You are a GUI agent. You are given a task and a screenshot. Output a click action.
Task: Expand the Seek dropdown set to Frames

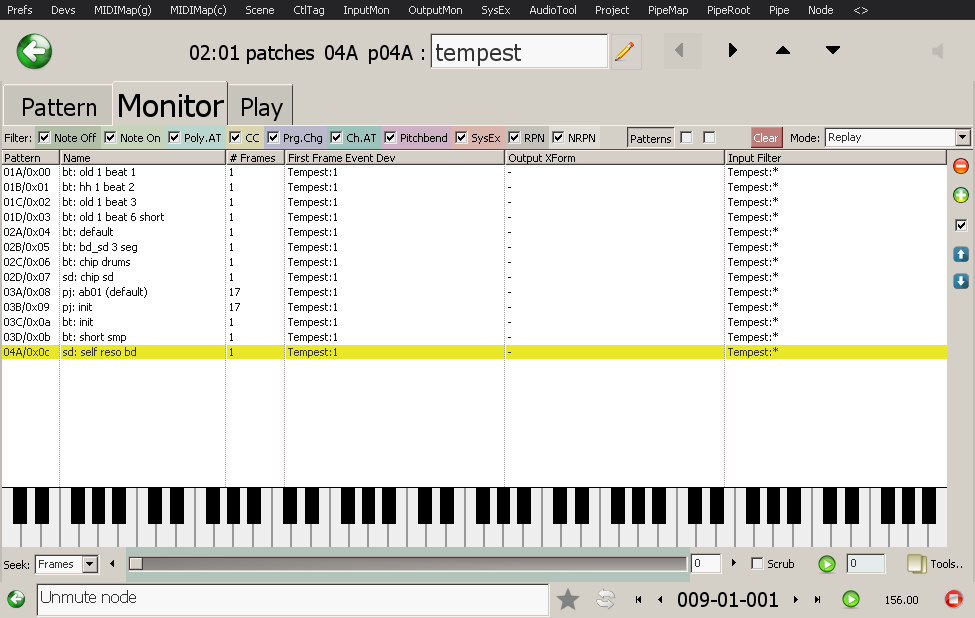pyautogui.click(x=89, y=564)
